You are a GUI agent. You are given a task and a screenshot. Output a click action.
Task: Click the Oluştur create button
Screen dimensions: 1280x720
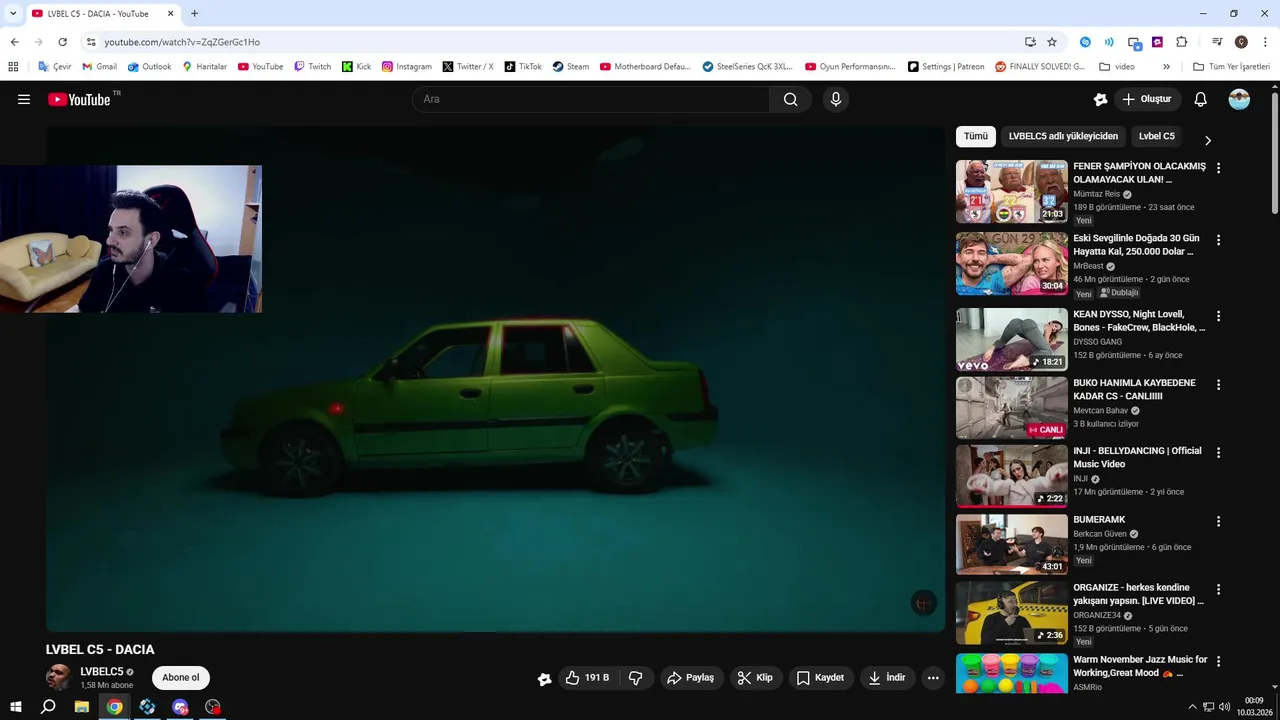tap(1146, 99)
